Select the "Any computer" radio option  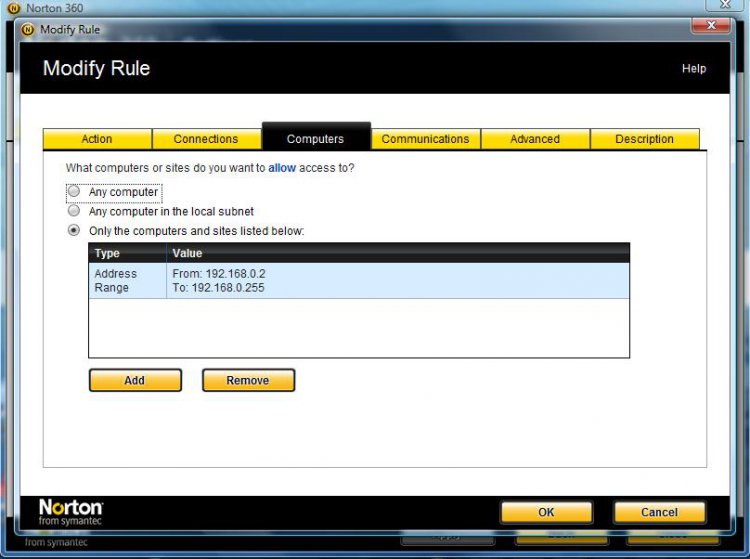pos(74,192)
